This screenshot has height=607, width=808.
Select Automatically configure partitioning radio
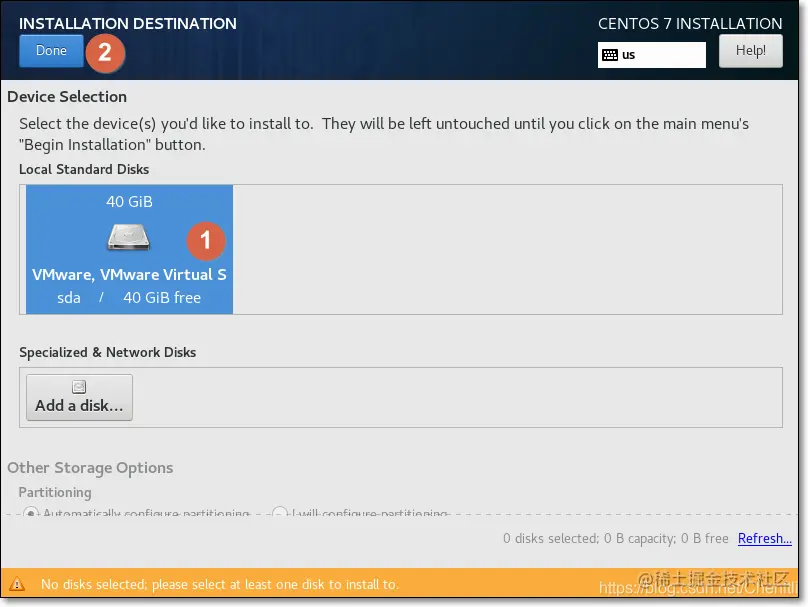(31, 513)
